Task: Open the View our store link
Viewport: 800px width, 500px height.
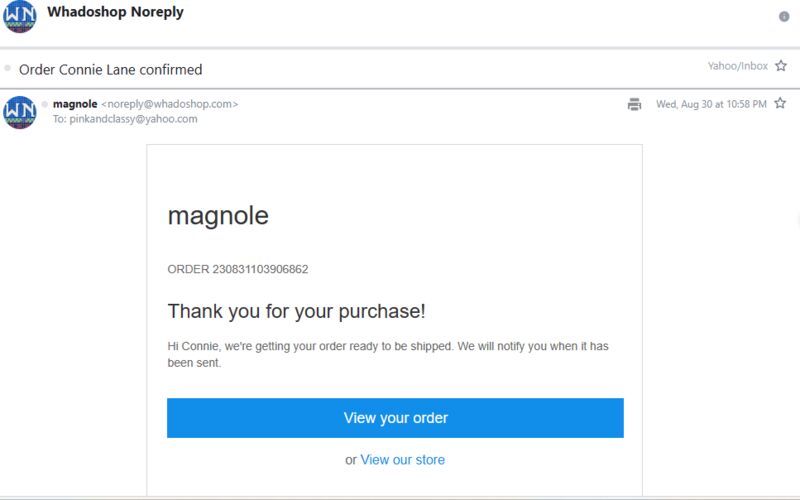Action: click(403, 460)
